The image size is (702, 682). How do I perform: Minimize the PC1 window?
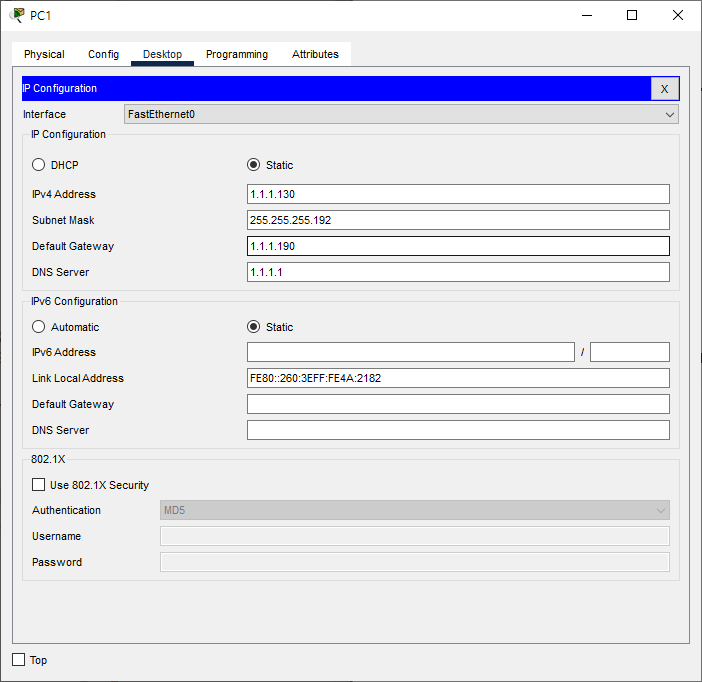point(587,15)
